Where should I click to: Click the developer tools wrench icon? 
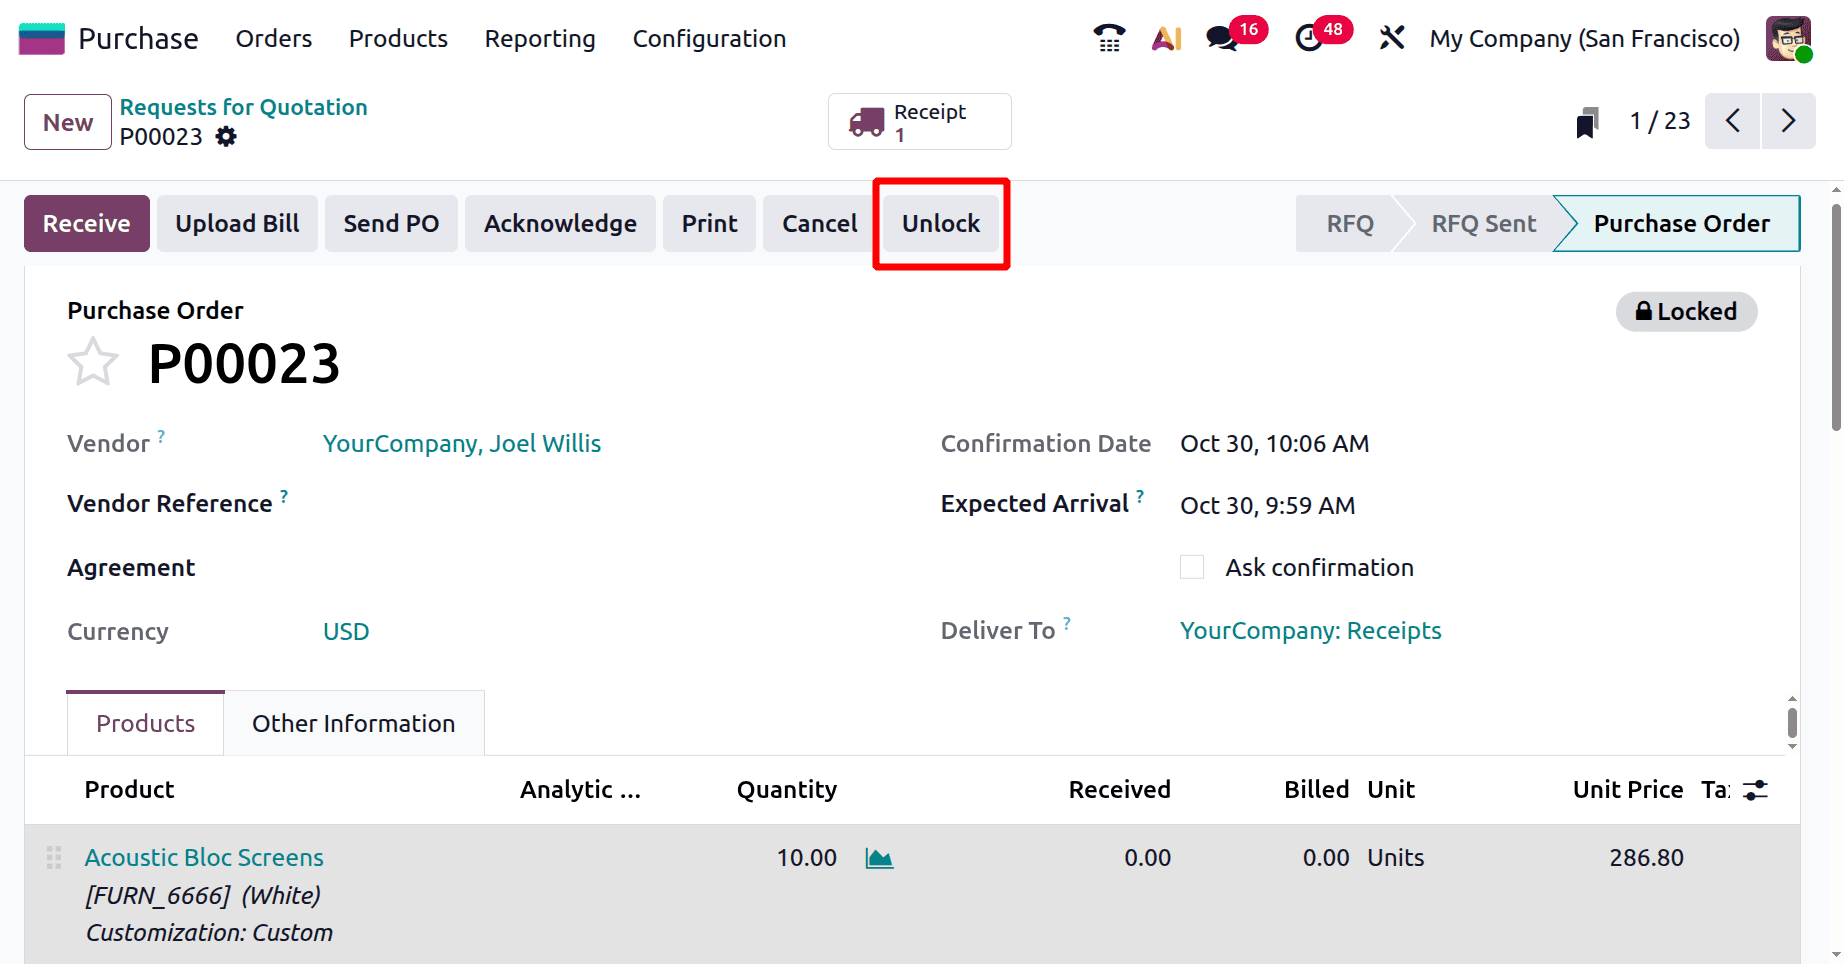point(1391,38)
